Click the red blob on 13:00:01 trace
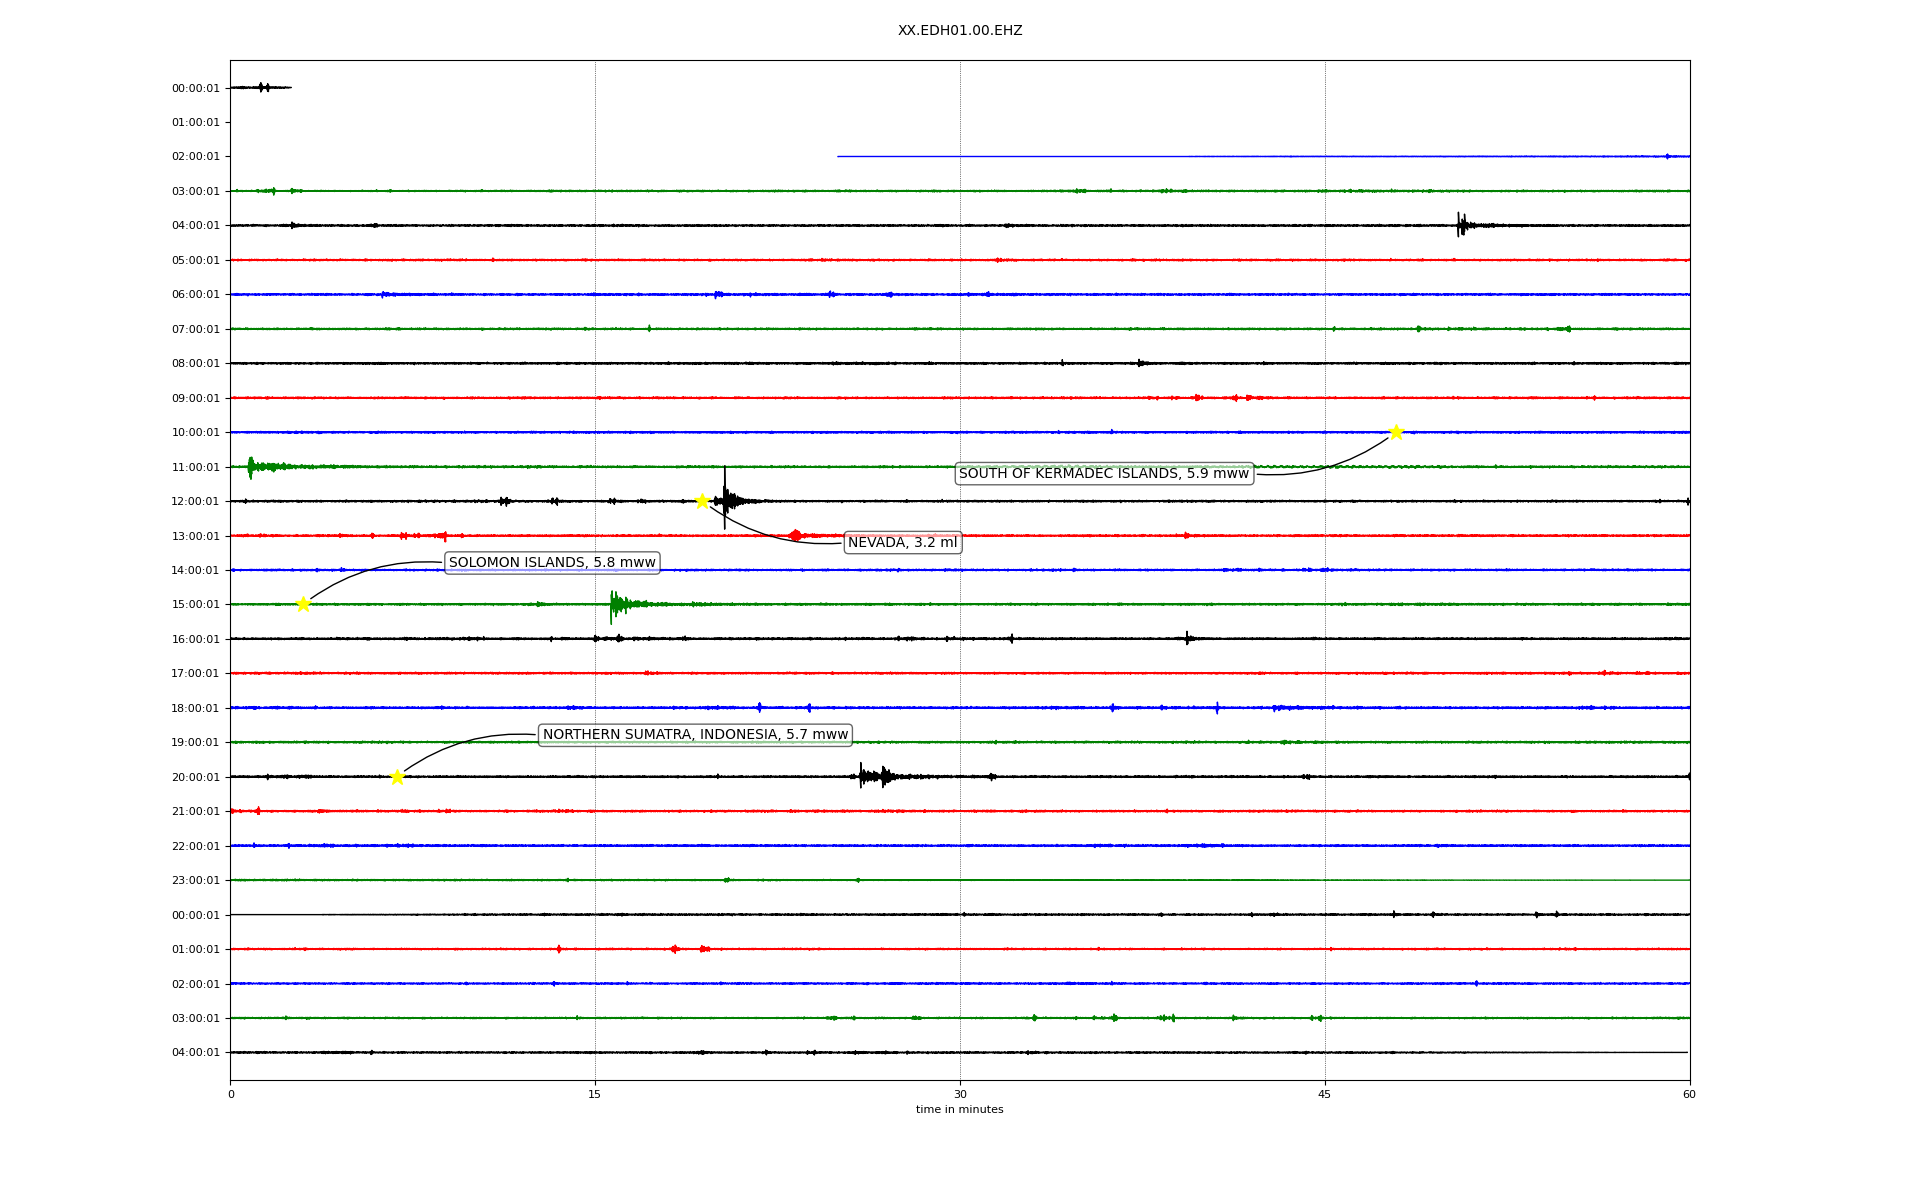The height and width of the screenshot is (1200, 1920). 795,535
